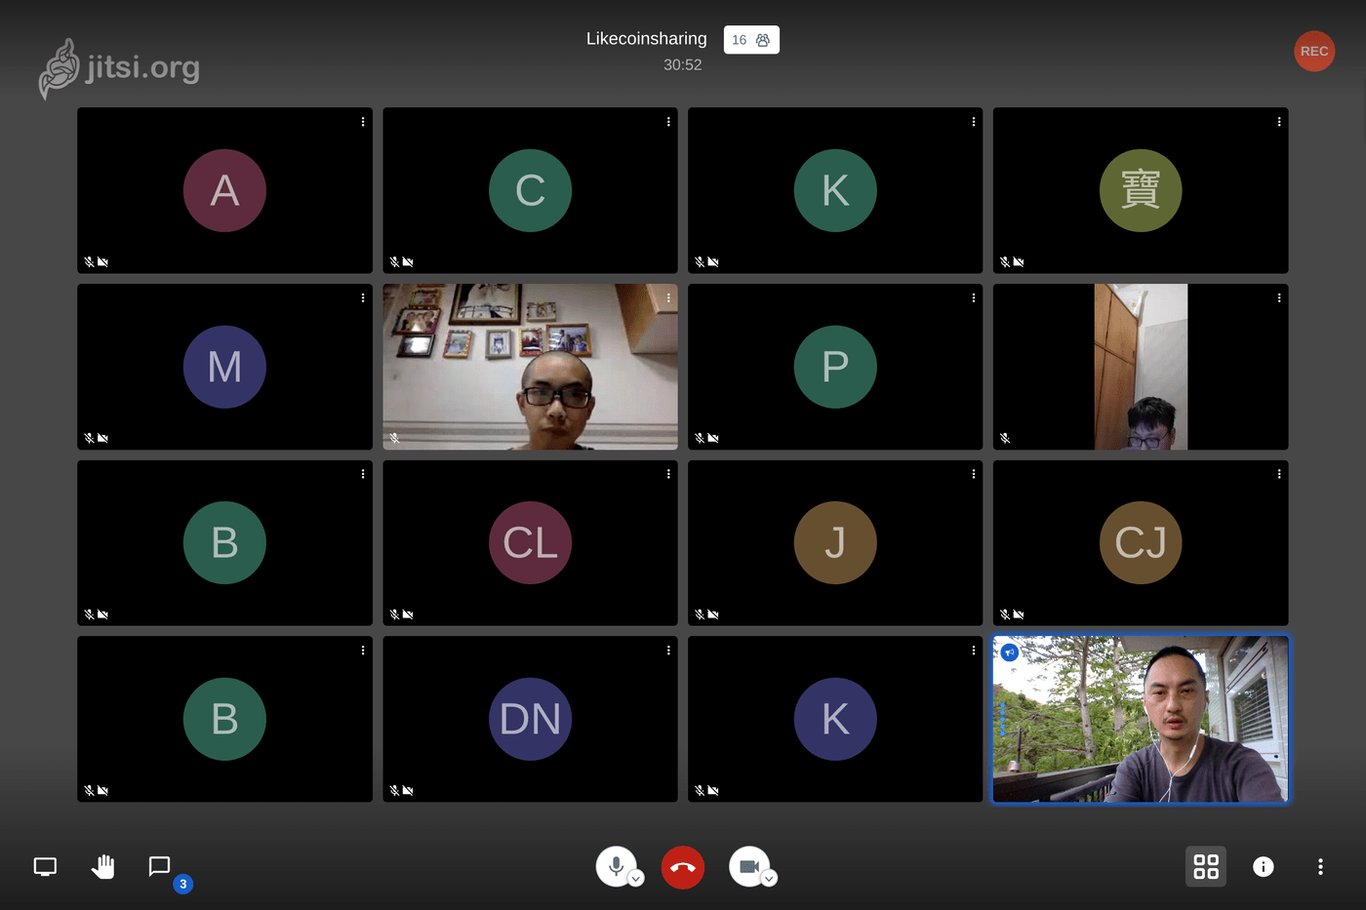Click muted mic indicator on framed-photos video

[x=394, y=438]
